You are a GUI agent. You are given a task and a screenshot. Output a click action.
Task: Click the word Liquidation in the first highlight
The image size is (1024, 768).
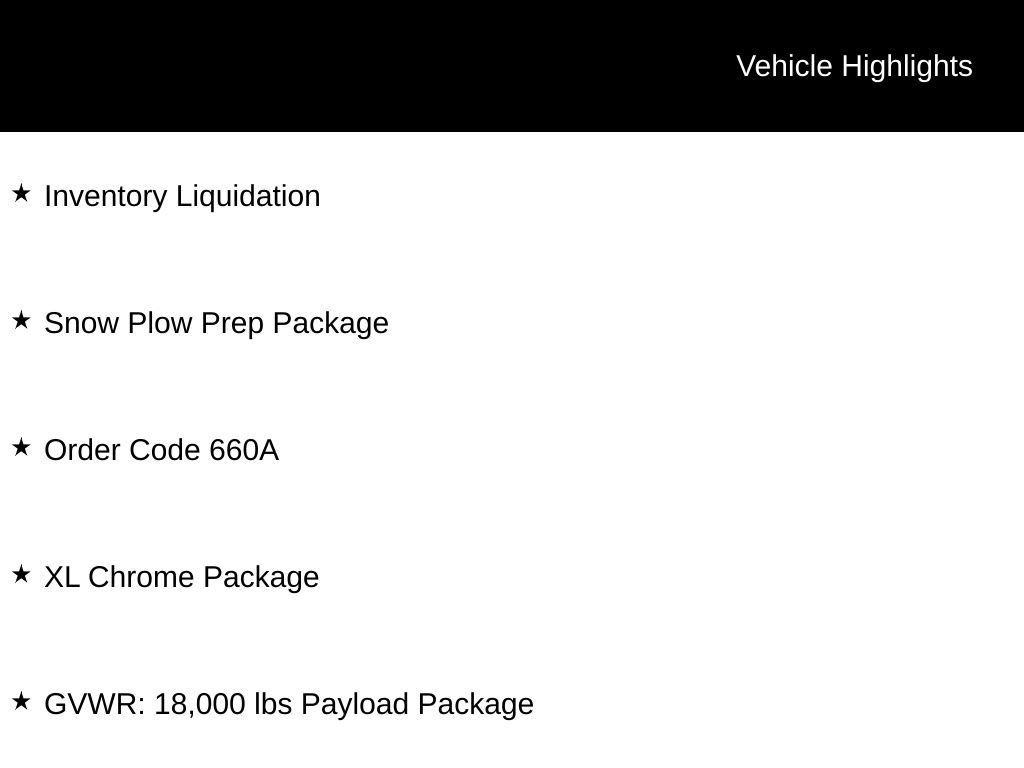point(248,196)
